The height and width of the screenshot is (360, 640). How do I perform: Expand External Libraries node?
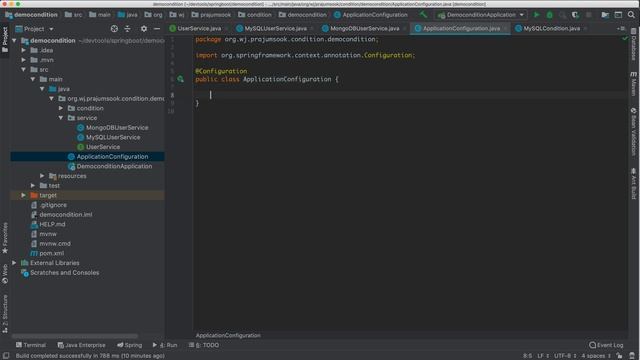[14, 263]
